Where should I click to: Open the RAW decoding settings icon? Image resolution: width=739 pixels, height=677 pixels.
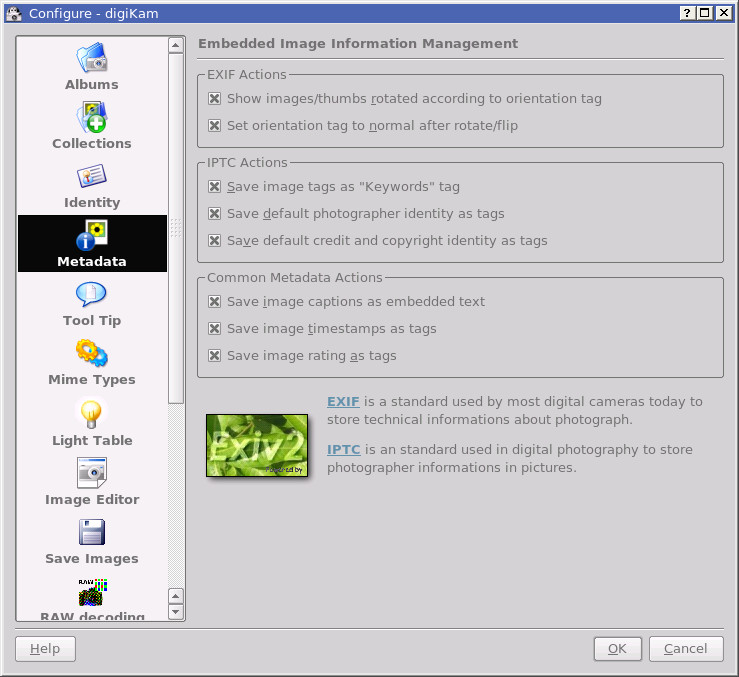point(93,593)
